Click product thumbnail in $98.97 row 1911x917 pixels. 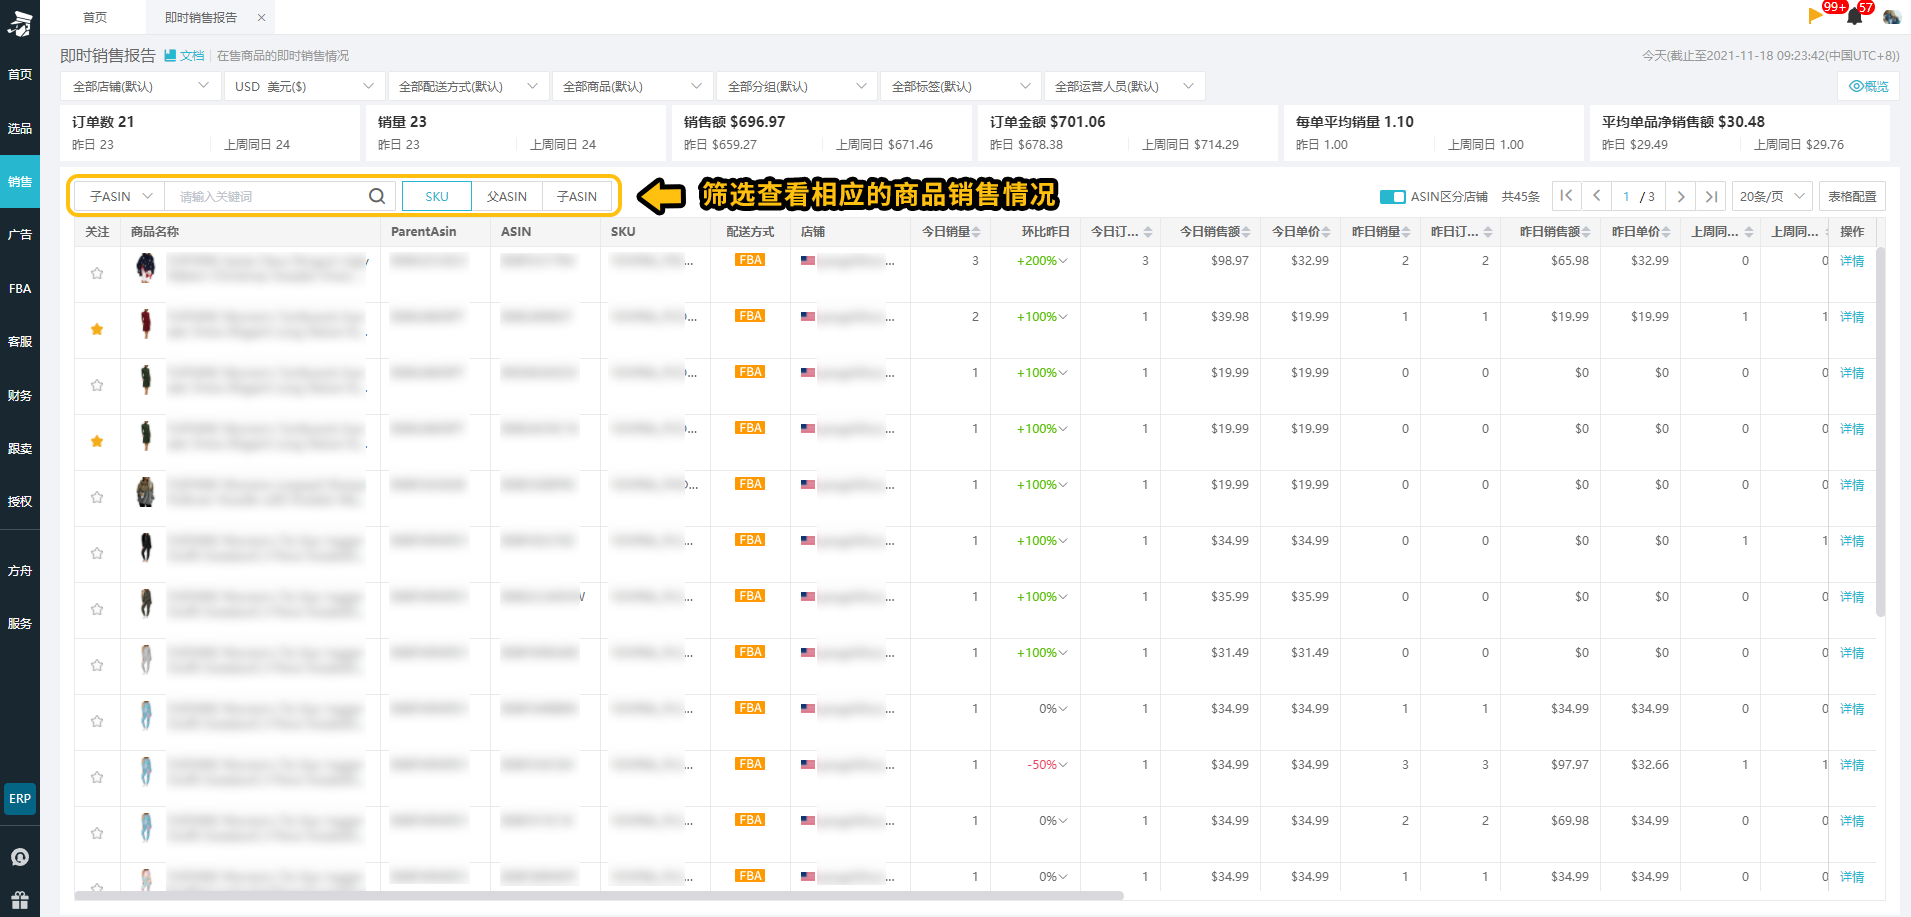pos(146,267)
